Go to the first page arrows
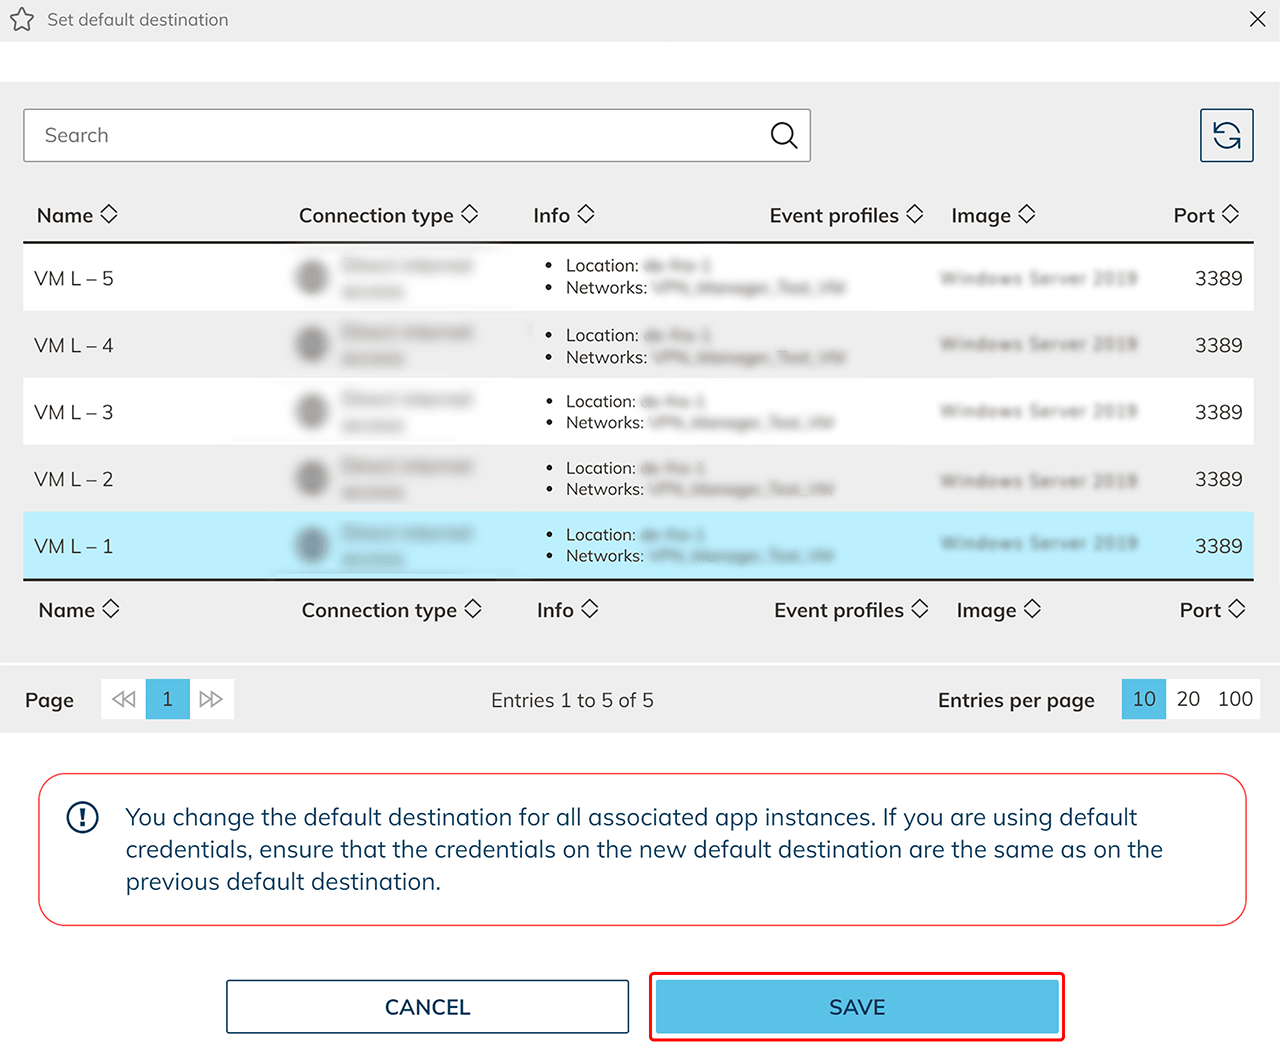 124,699
